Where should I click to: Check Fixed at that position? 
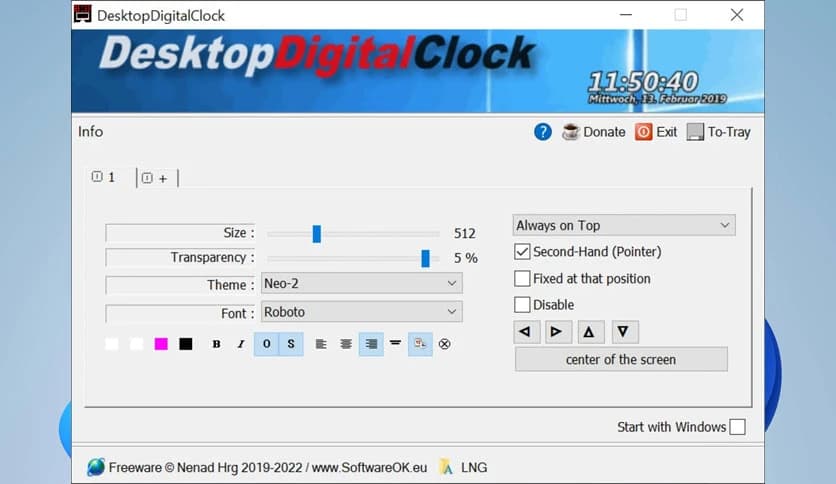coord(522,278)
